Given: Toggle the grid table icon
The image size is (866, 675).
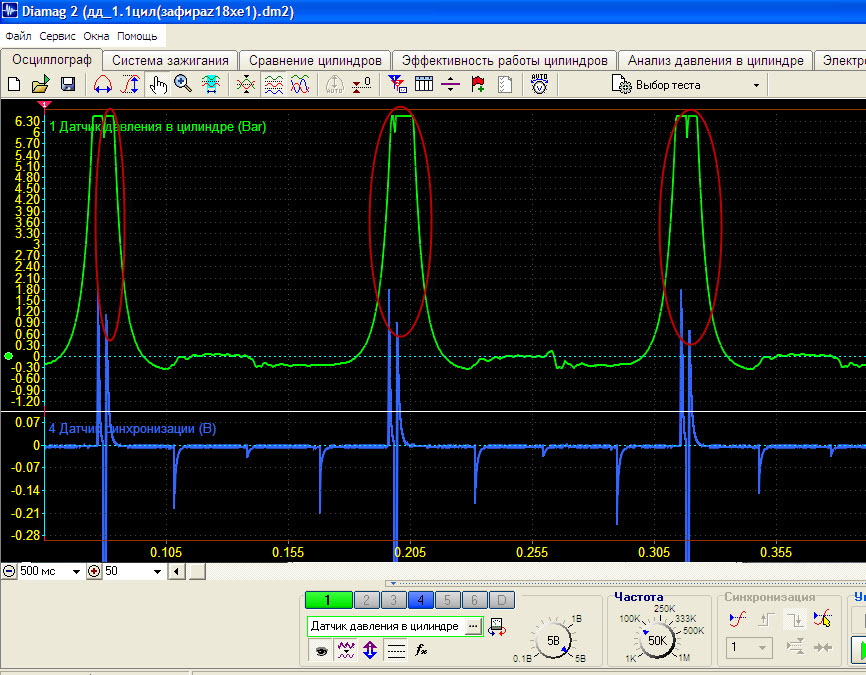Looking at the screenshot, I should (424, 85).
